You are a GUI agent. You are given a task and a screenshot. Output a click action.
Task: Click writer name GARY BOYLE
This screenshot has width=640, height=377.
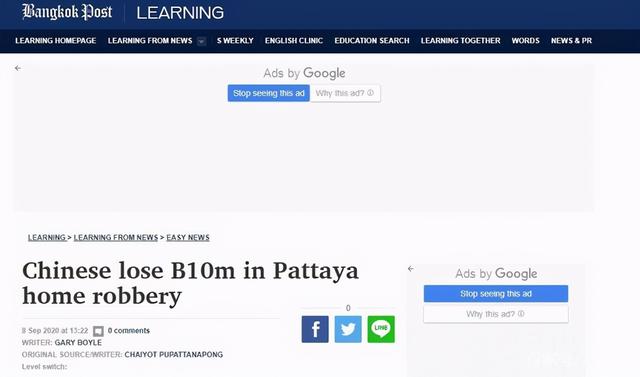[78, 343]
